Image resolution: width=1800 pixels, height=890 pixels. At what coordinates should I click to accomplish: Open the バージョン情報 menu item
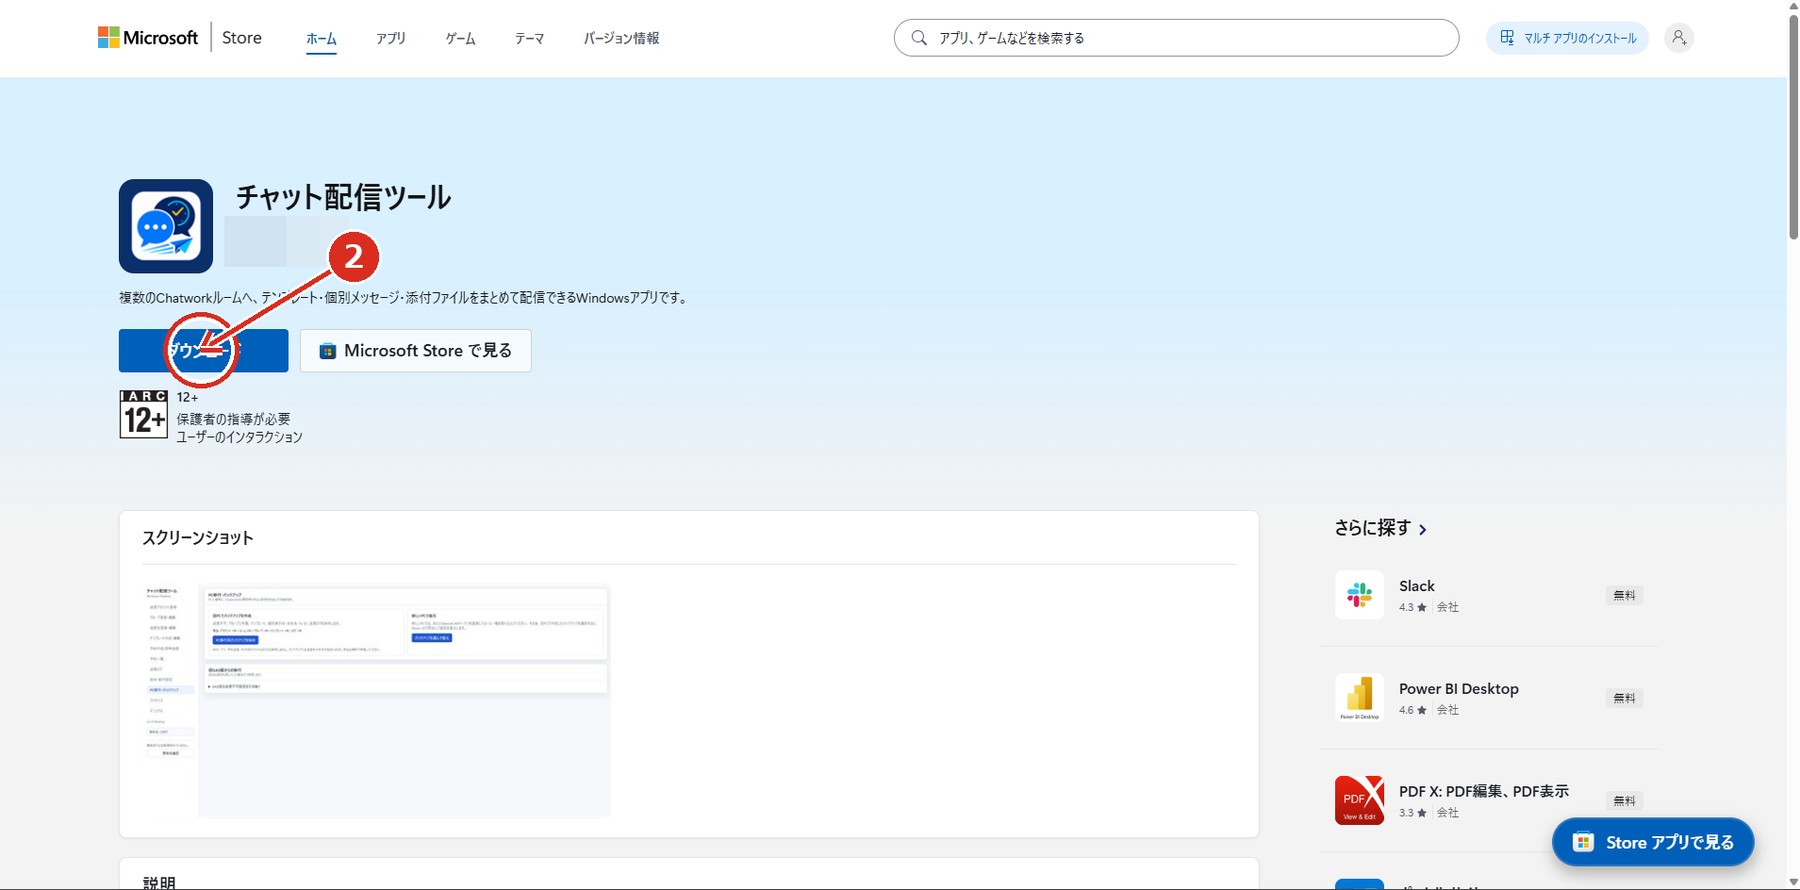[x=621, y=39]
